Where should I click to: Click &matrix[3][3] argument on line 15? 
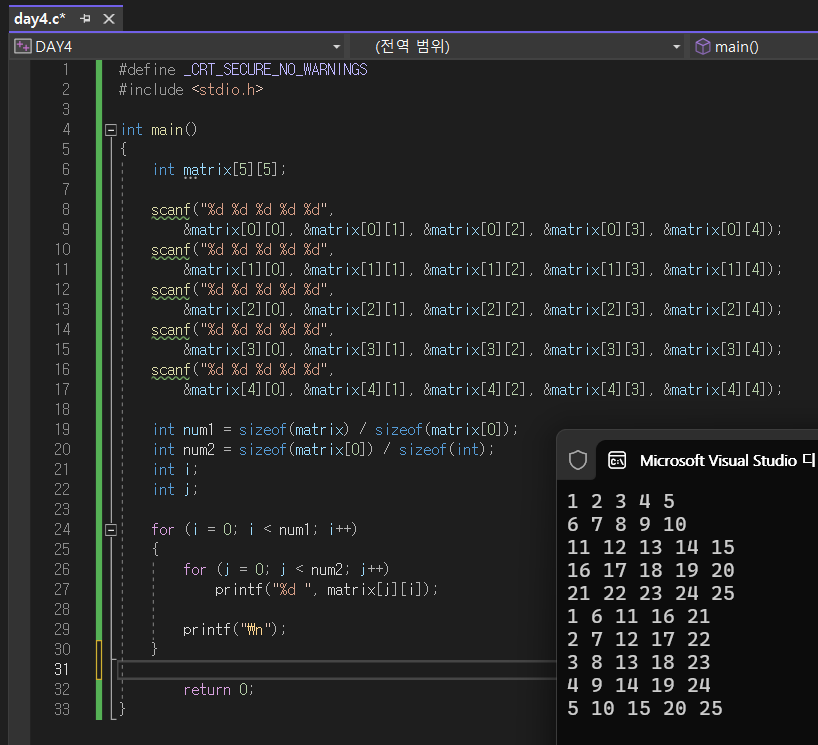[594, 350]
